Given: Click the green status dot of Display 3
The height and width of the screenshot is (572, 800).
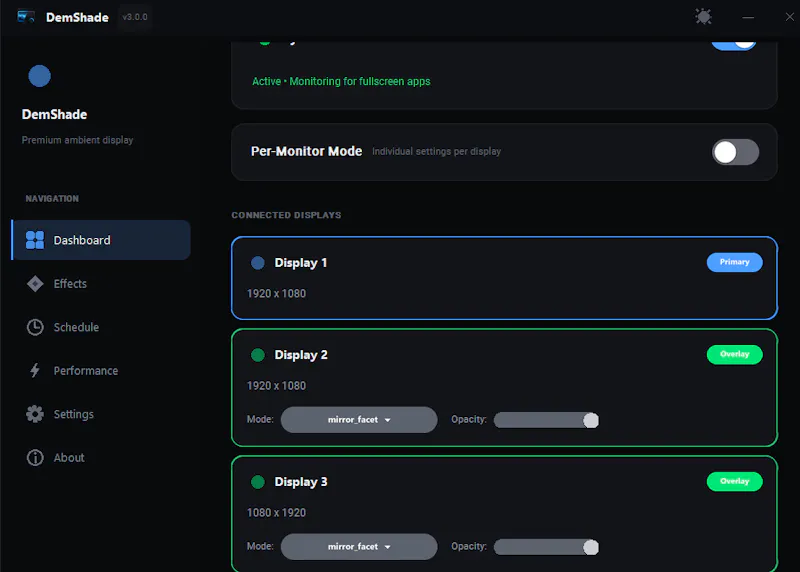Looking at the screenshot, I should pos(258,482).
